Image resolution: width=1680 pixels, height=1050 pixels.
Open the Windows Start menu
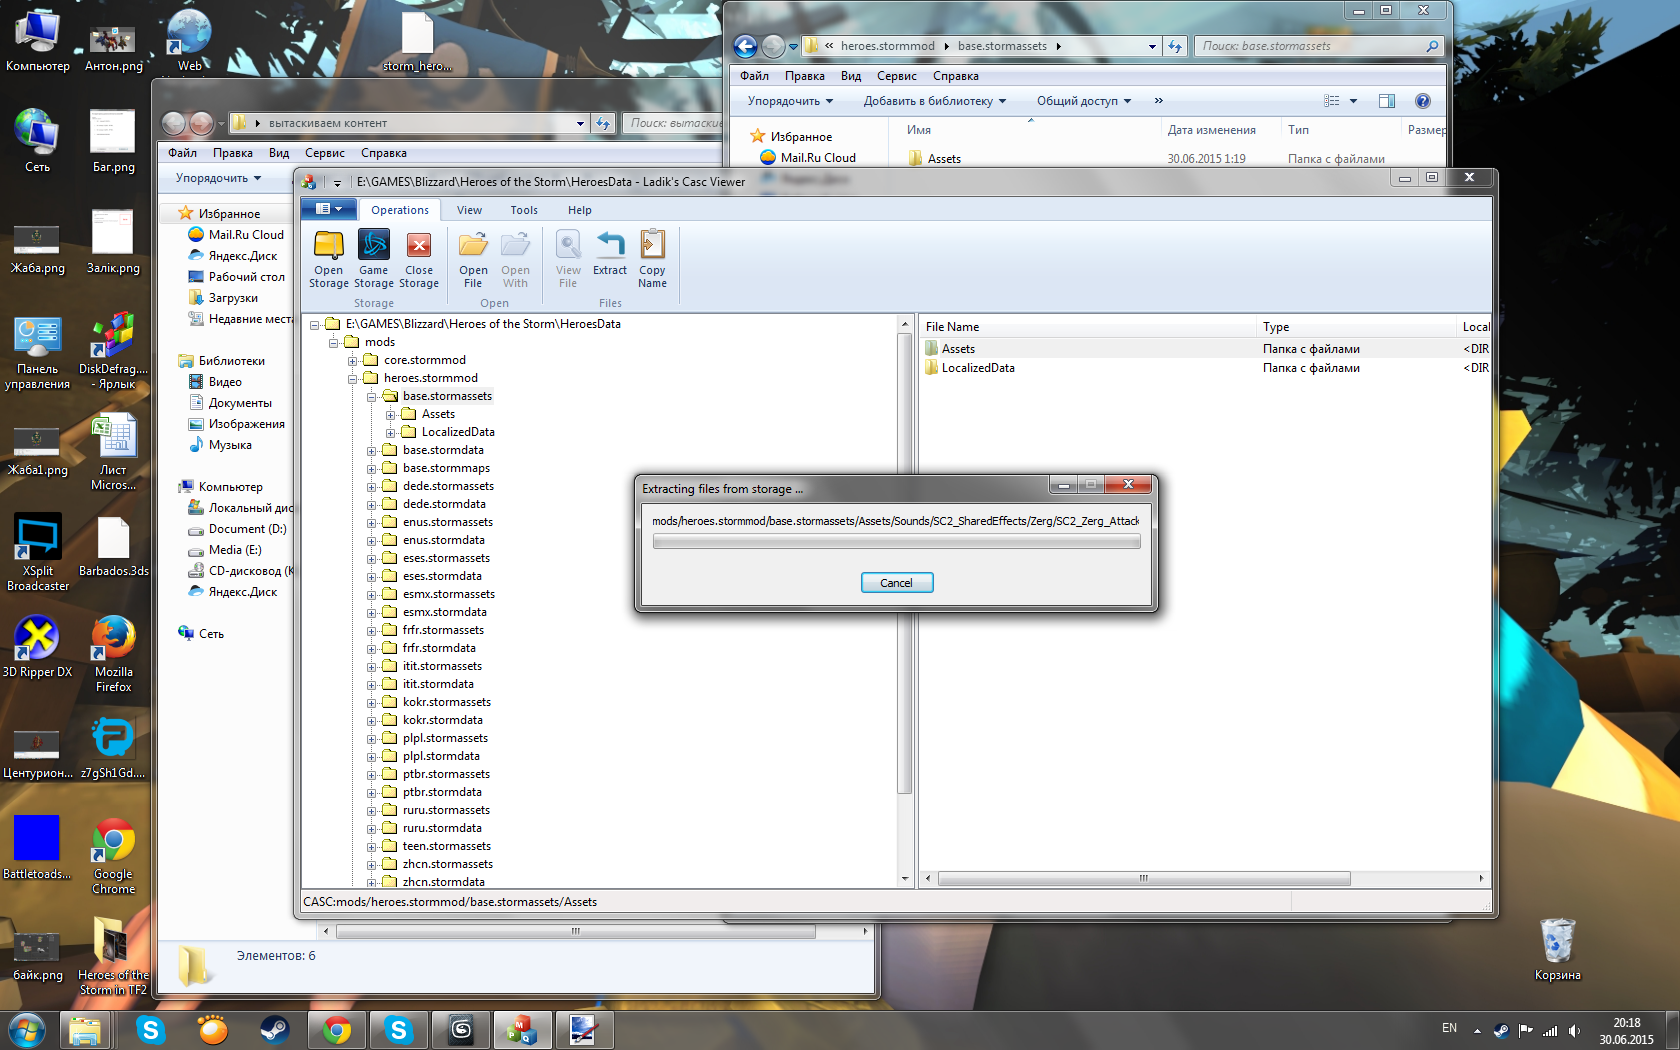click(x=26, y=1029)
